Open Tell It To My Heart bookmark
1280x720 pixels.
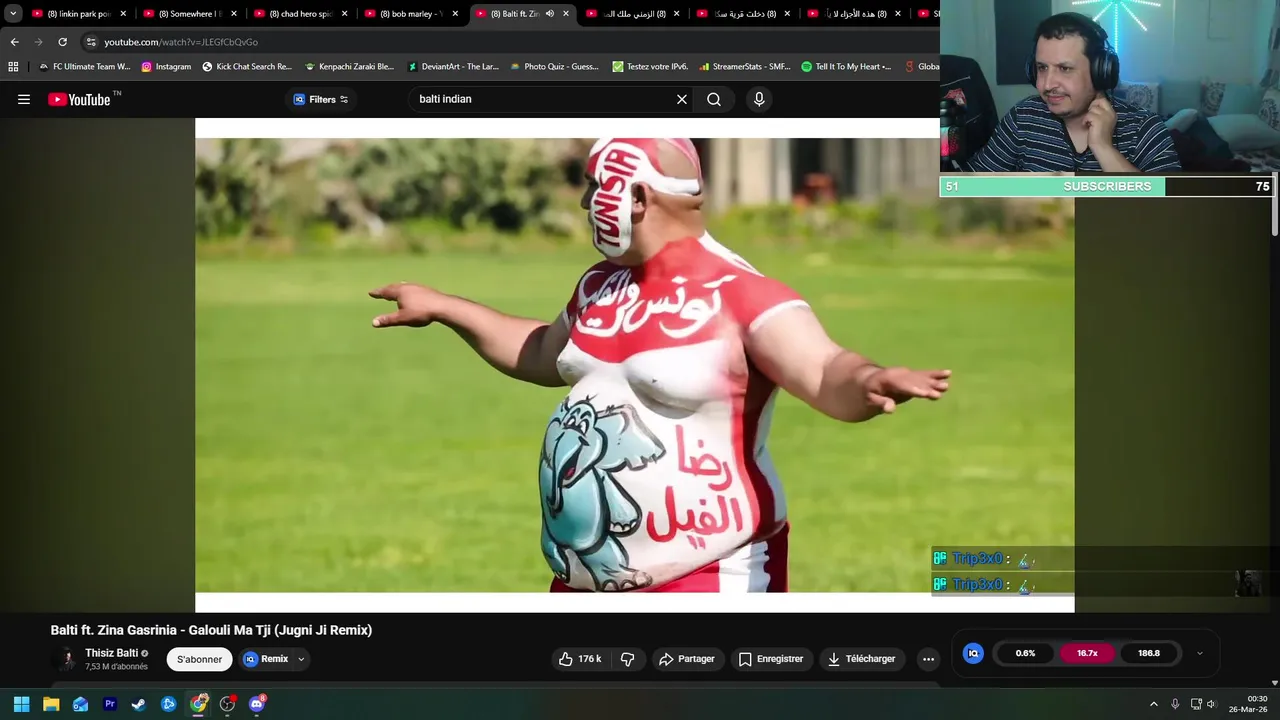point(846,67)
